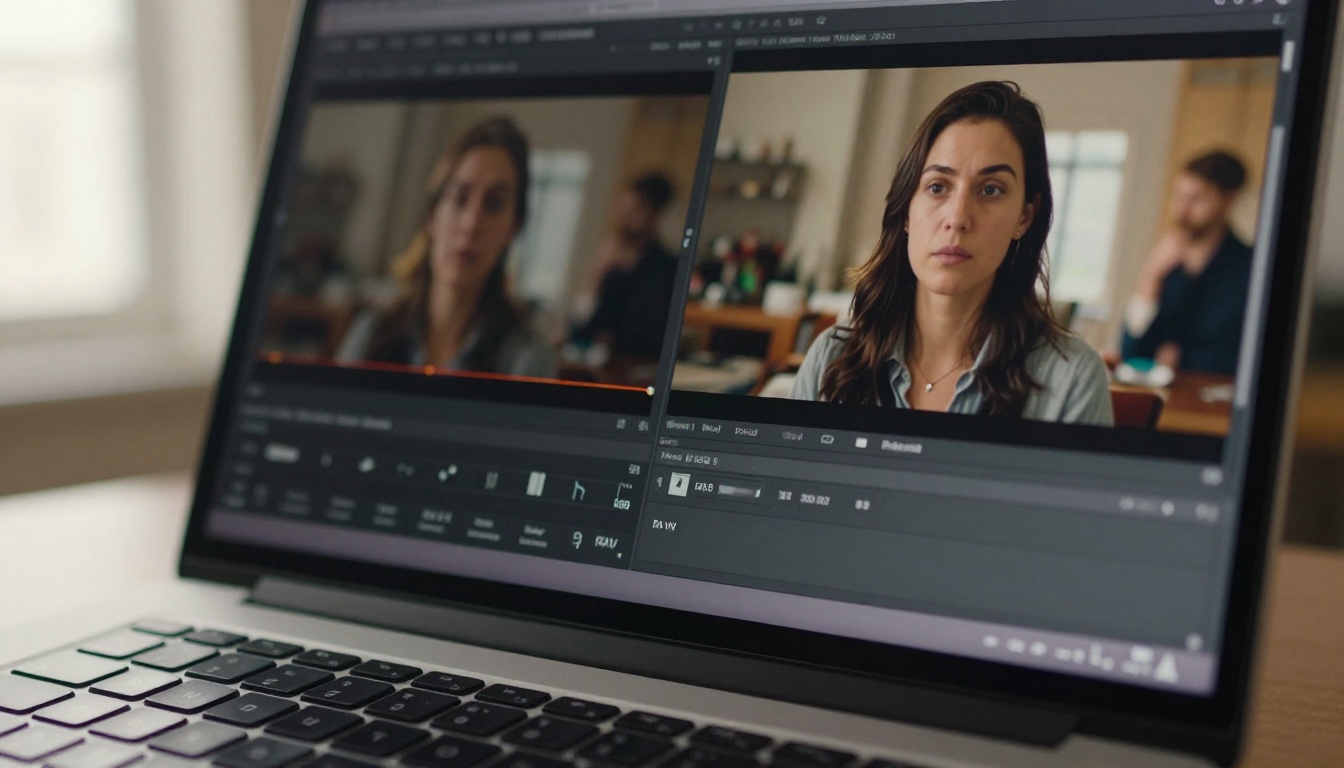Select the cloud-shaped tool icon in the left toolbar
Image resolution: width=1344 pixels, height=768 pixels.
[367, 464]
